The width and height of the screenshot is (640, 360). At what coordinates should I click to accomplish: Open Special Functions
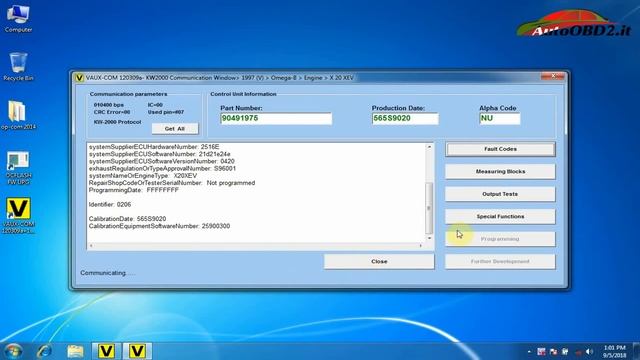click(500, 216)
